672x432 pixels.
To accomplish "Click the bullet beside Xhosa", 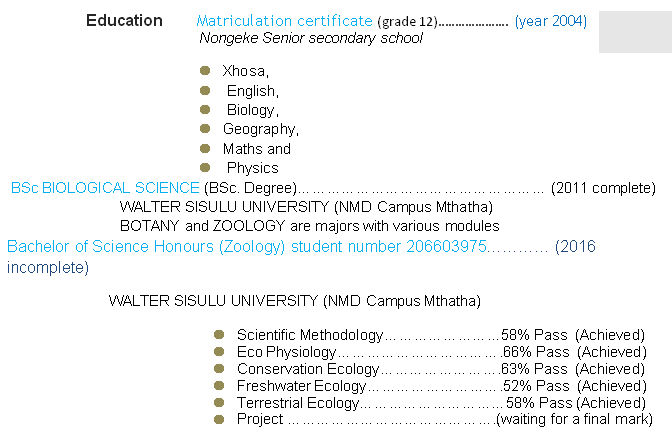I will pos(205,71).
